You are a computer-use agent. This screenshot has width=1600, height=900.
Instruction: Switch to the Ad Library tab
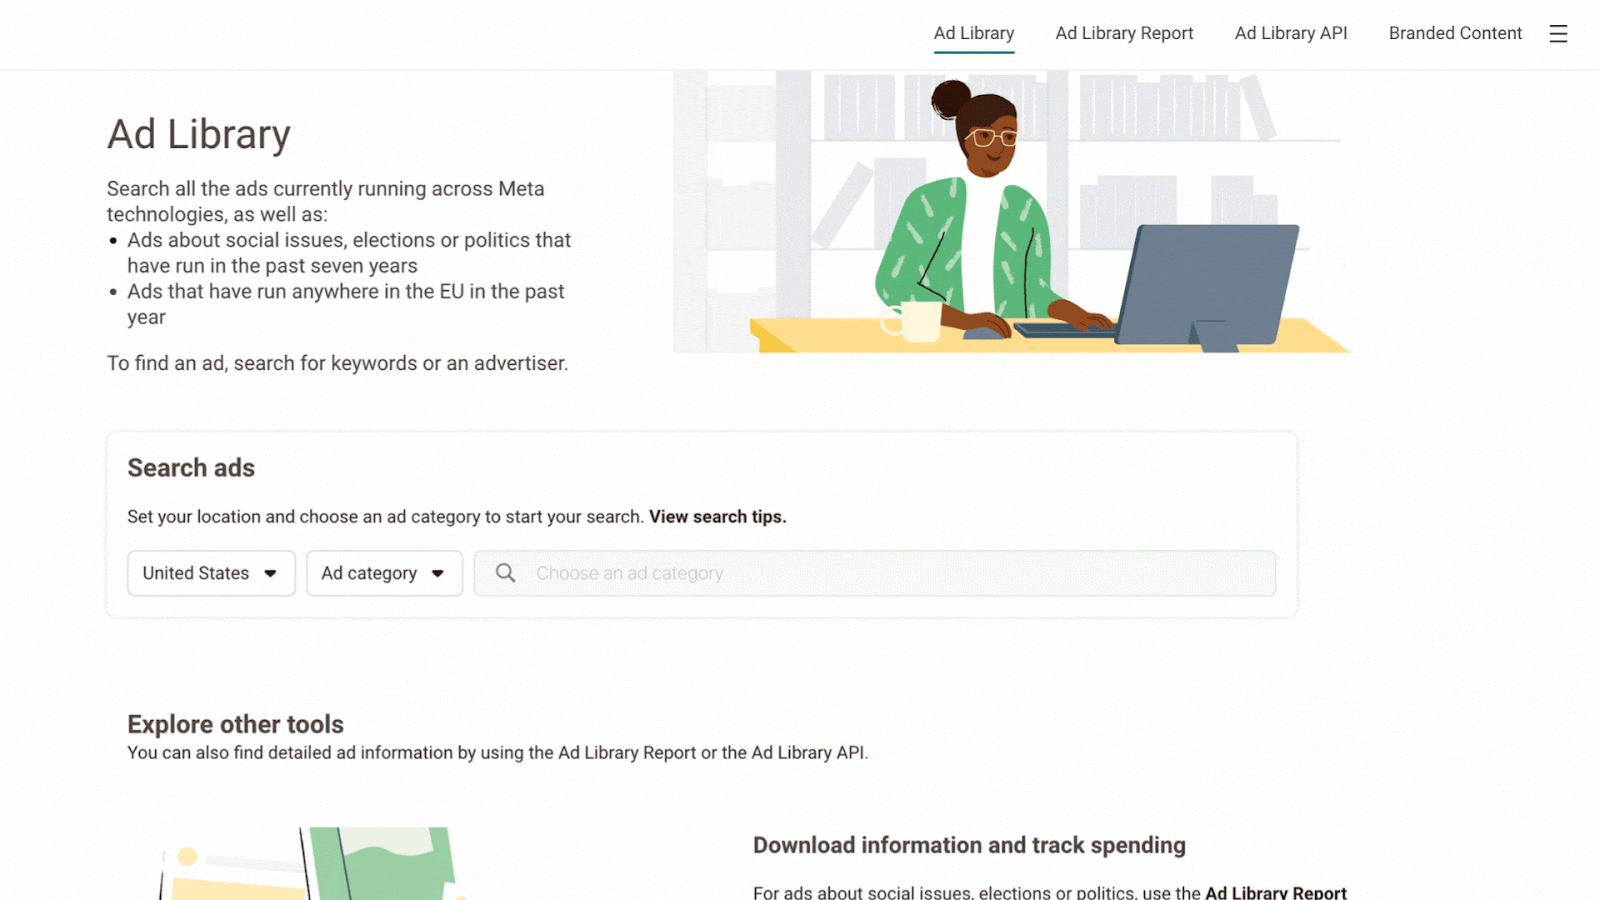[x=974, y=33]
